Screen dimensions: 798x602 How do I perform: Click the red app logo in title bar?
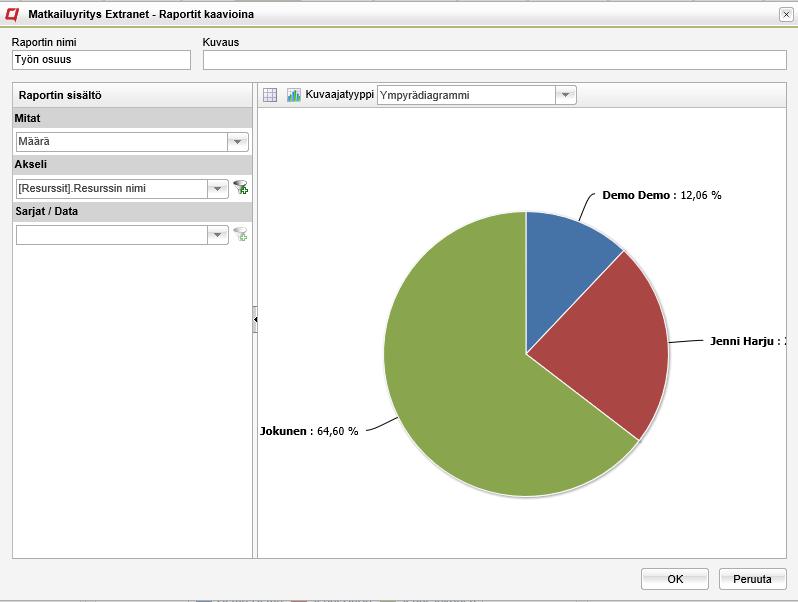(x=11, y=14)
